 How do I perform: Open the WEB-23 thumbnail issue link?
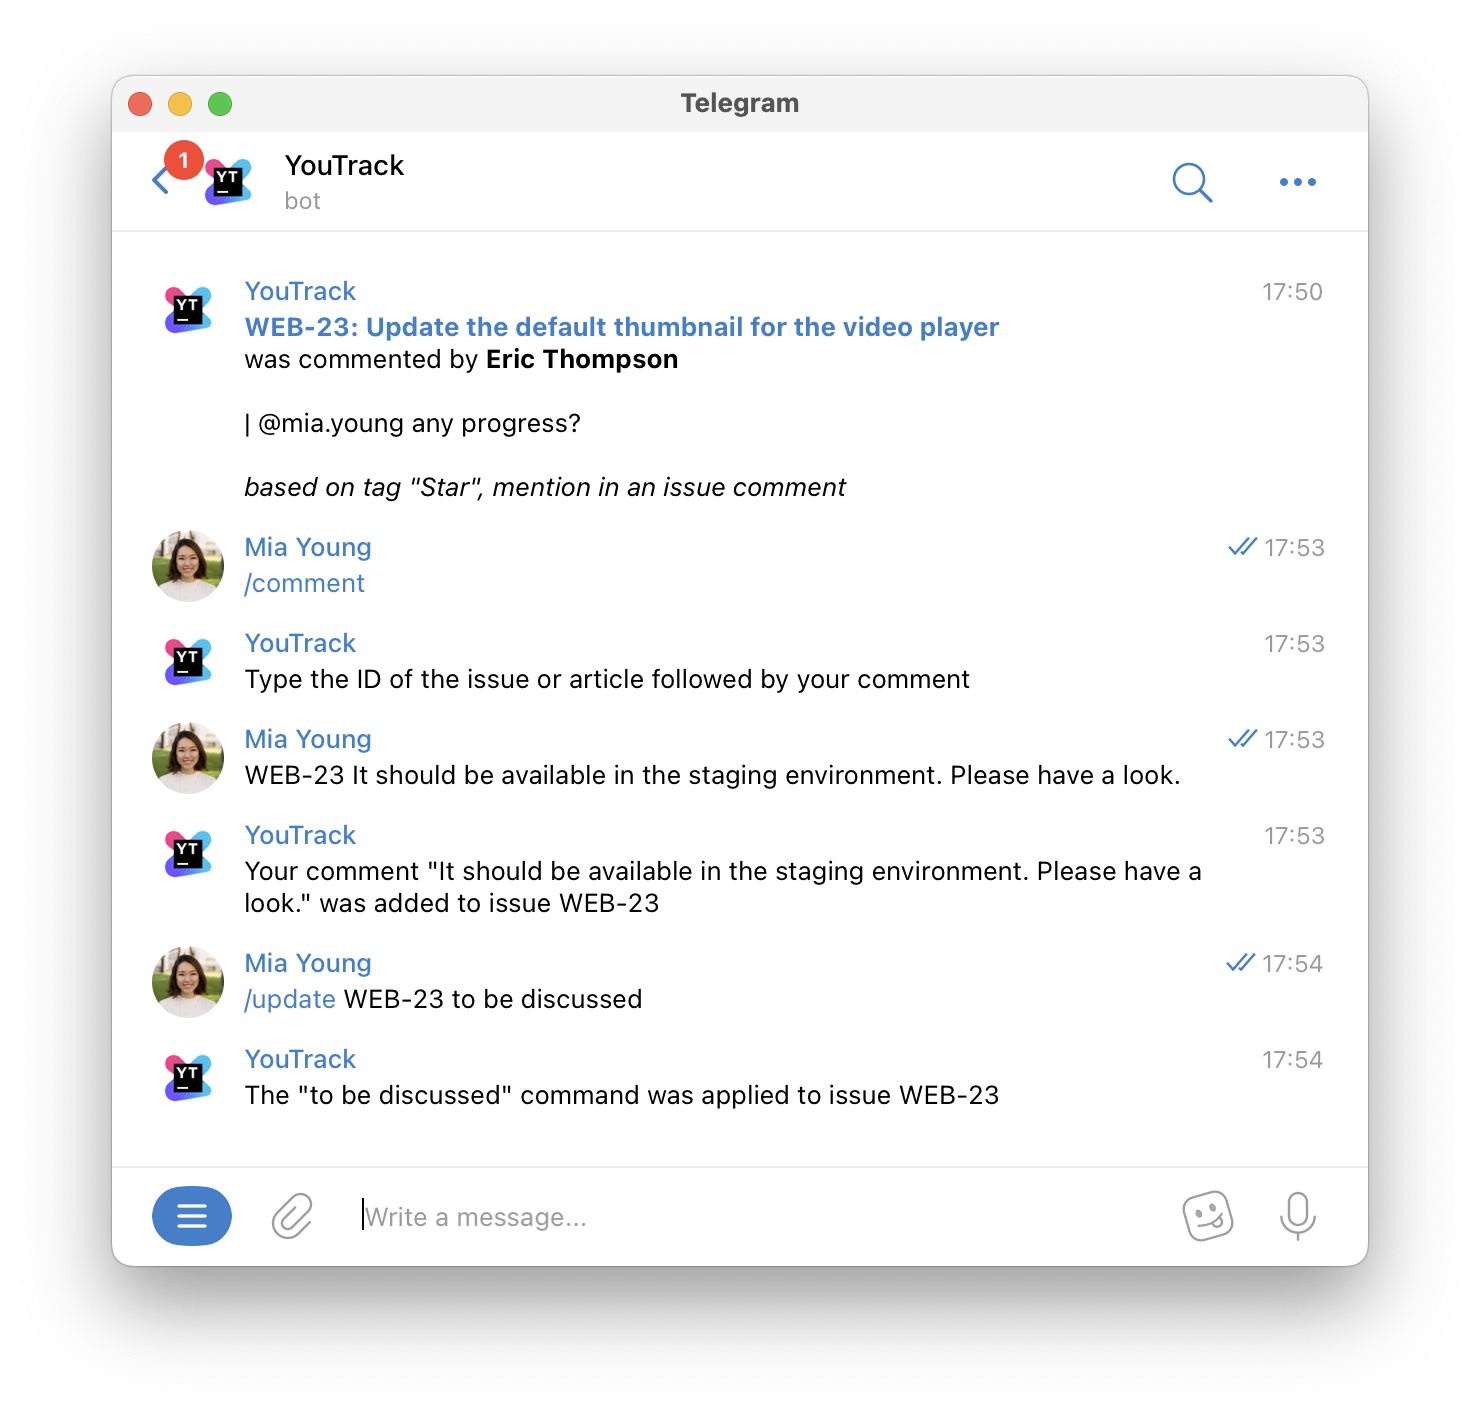tap(620, 327)
